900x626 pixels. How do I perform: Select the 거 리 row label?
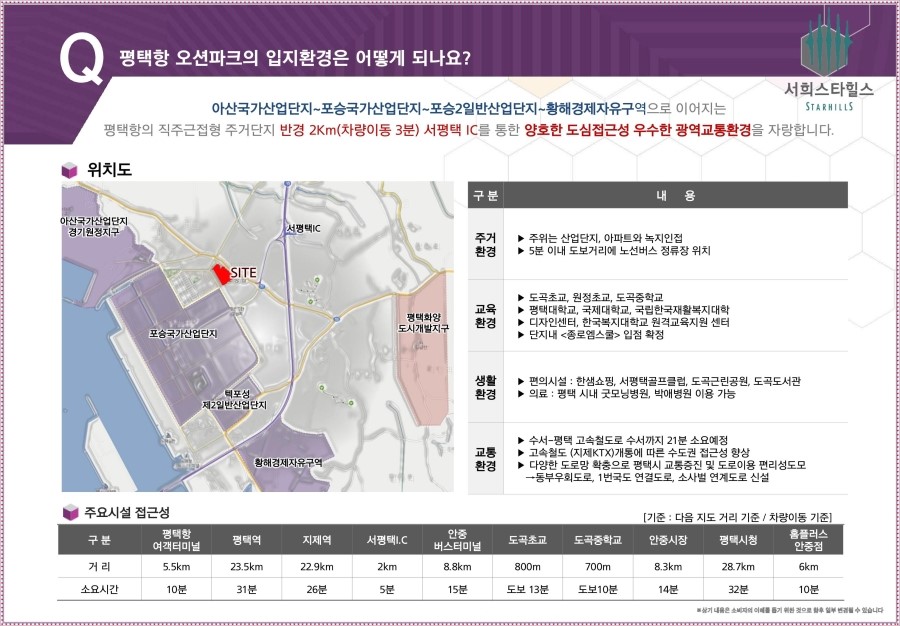[99, 567]
